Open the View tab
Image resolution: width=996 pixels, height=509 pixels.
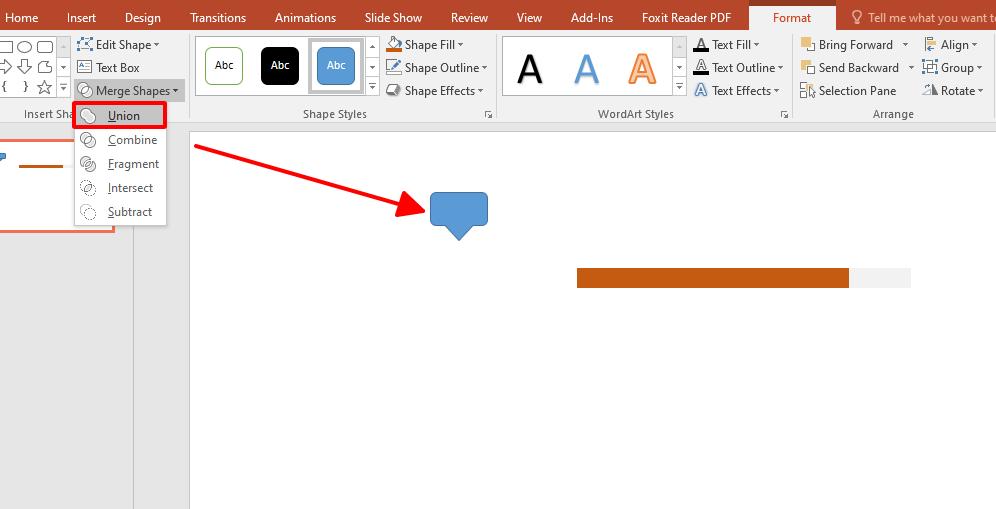(x=529, y=18)
